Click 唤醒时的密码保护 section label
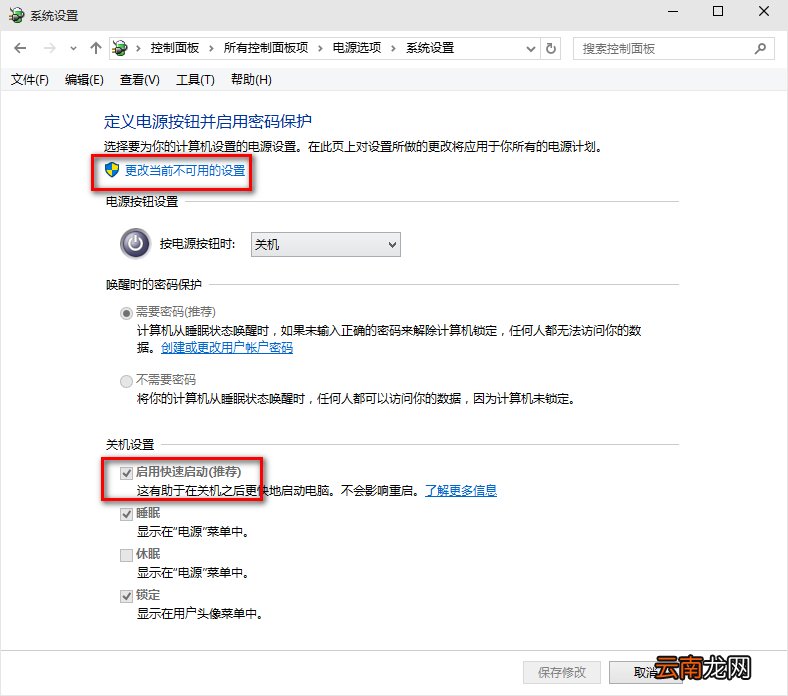 154,285
